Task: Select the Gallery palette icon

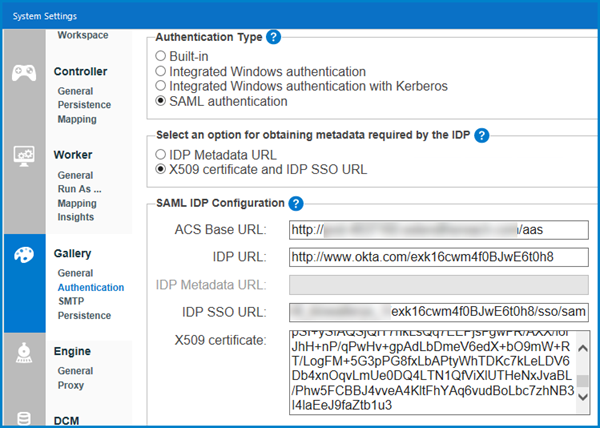Action: point(24,255)
